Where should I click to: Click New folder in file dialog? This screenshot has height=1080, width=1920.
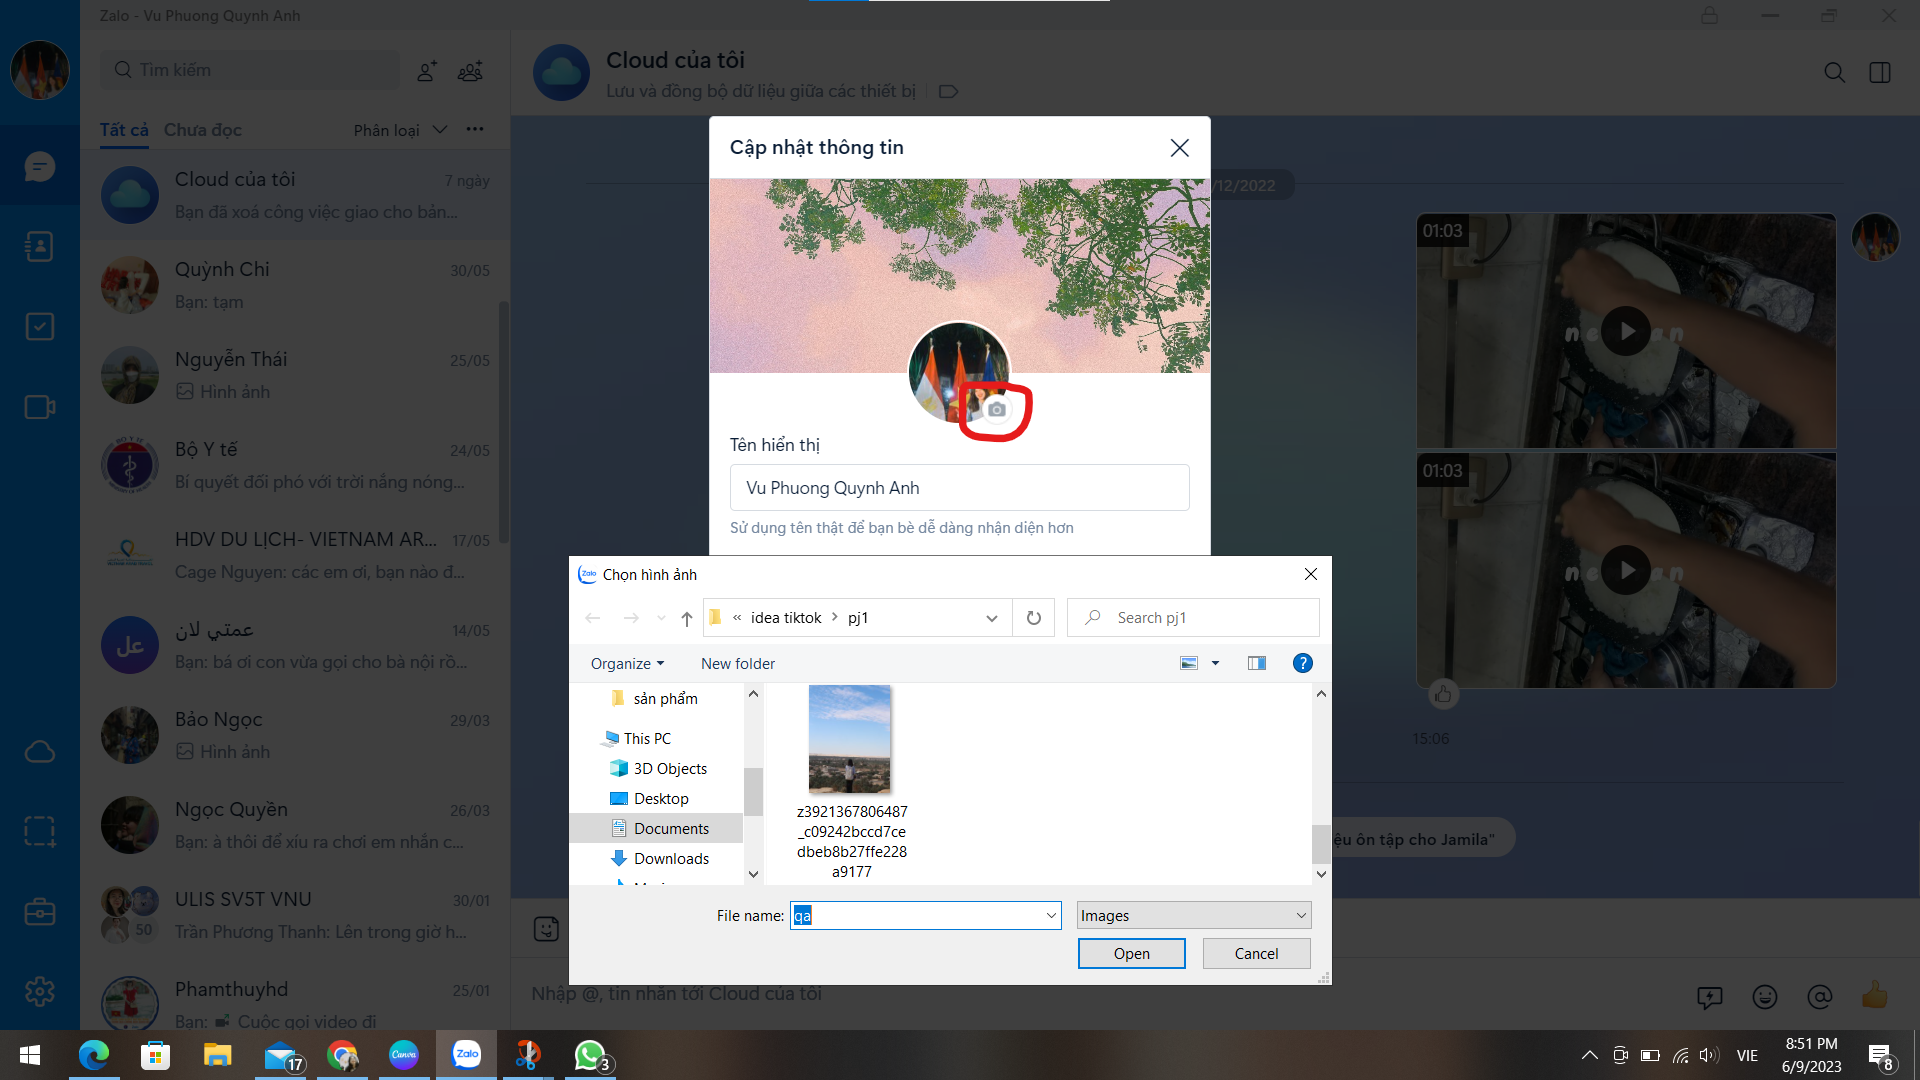737,663
